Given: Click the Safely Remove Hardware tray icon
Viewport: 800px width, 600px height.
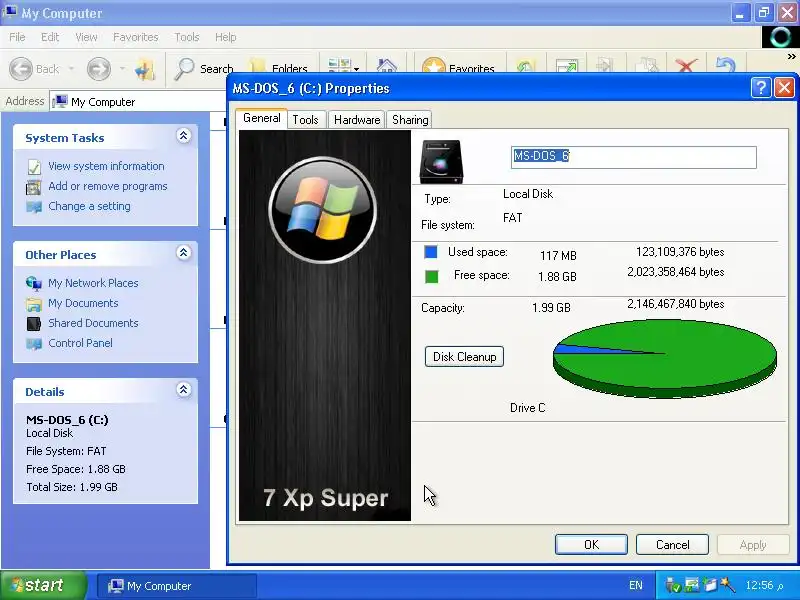Looking at the screenshot, I should 673,586.
